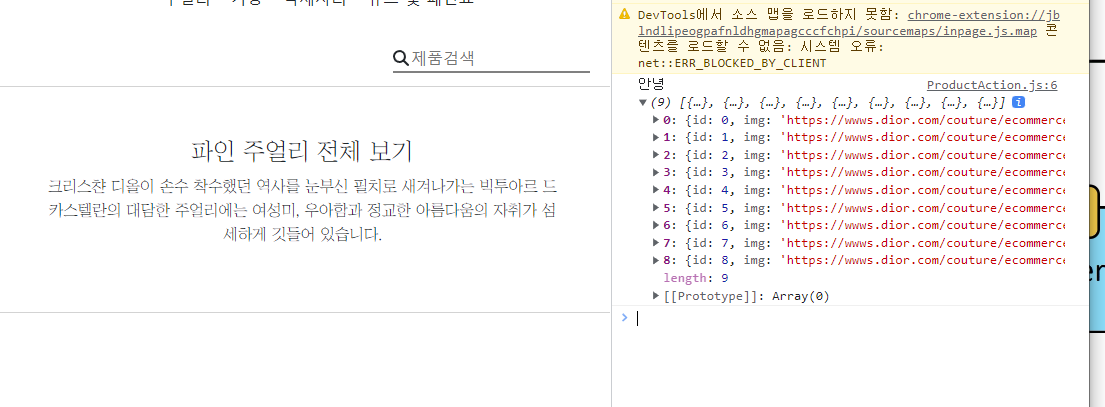
Task: Expand the [[Prototype]]: Array(0) entry
Action: 657,296
